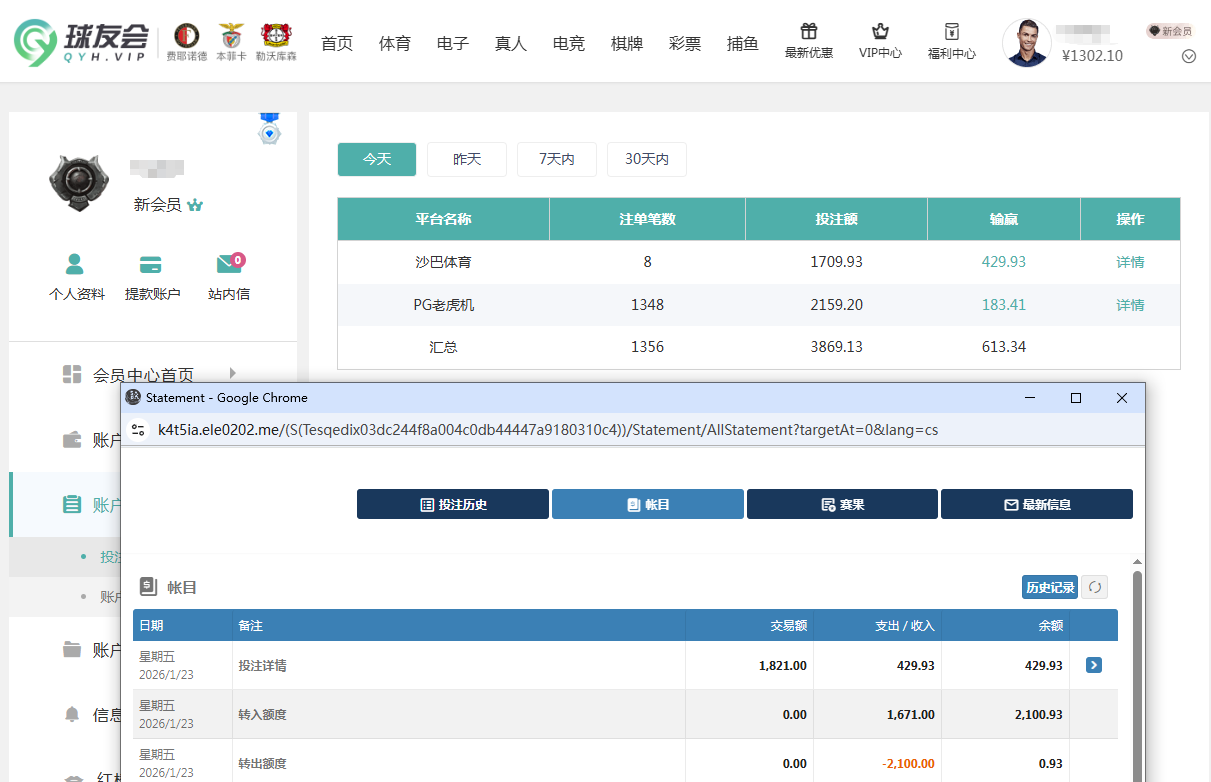
Task: Click the site info icon in address bar
Action: (139, 430)
